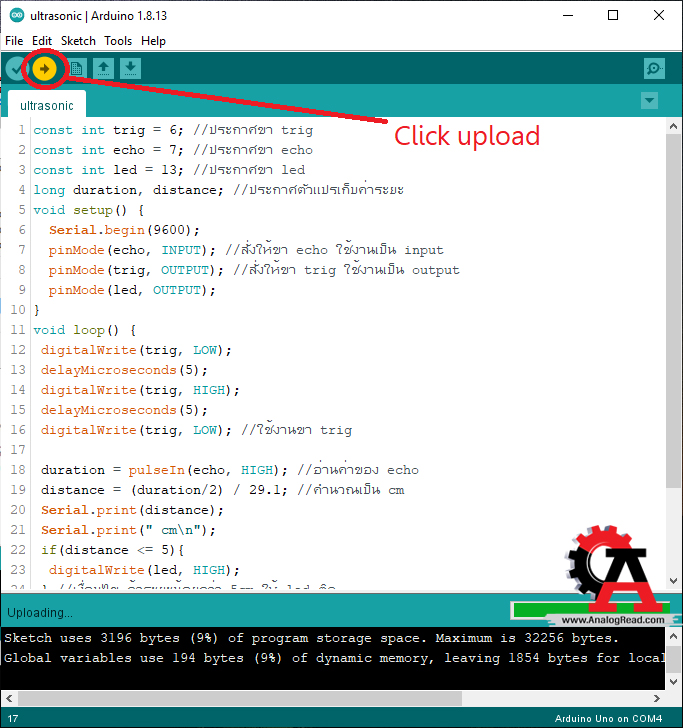Open the Help menu
Image resolution: width=683 pixels, height=728 pixels.
(x=153, y=41)
